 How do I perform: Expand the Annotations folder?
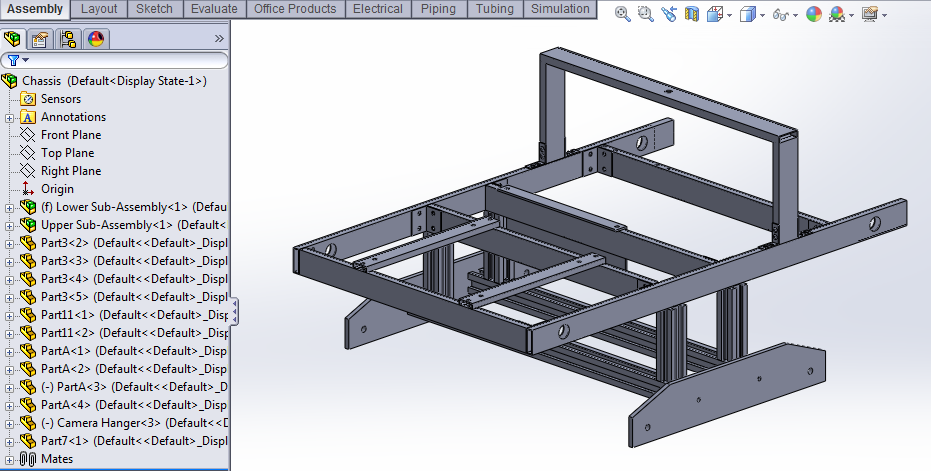[x=9, y=118]
